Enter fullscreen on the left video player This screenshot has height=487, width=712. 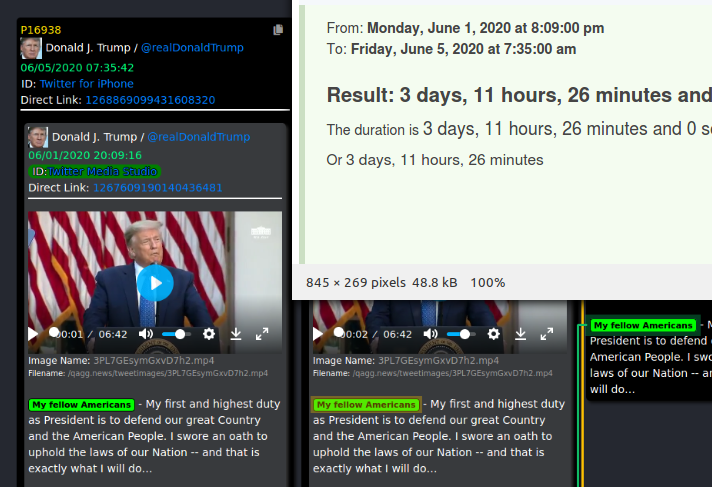click(x=262, y=334)
